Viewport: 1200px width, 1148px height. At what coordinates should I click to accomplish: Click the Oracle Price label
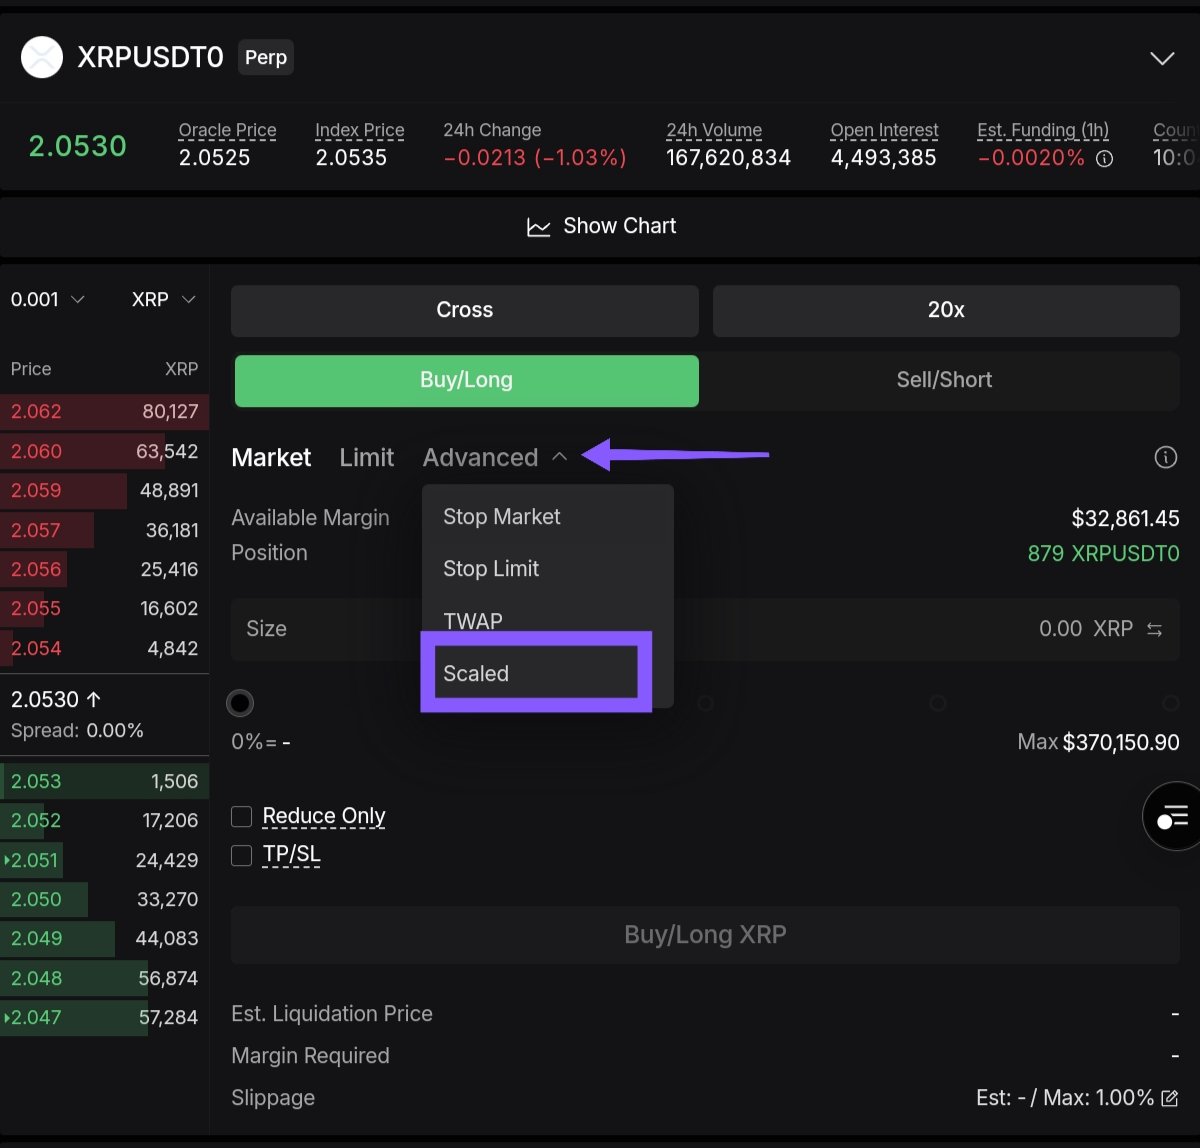point(227,130)
